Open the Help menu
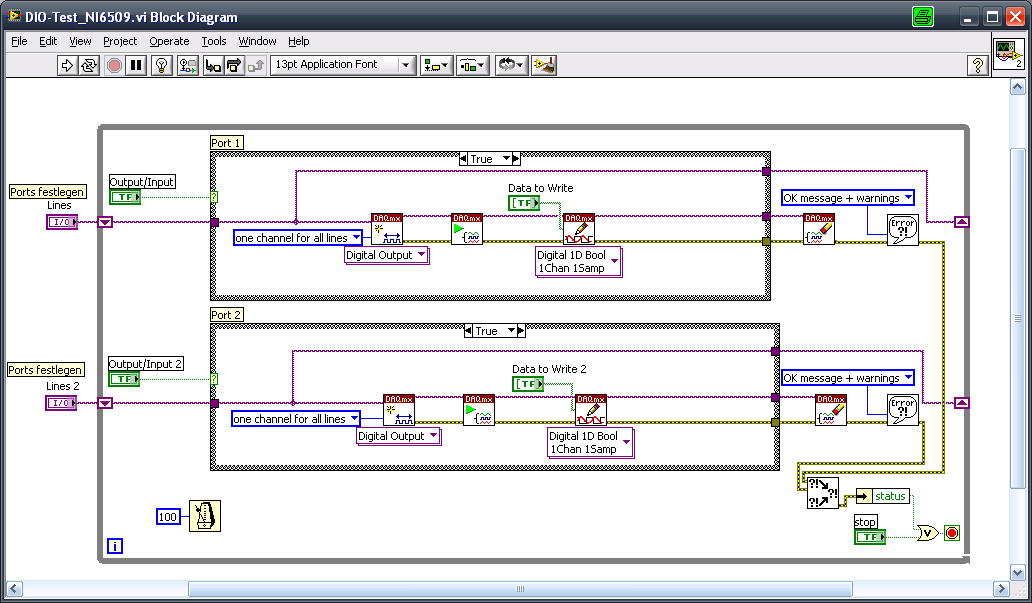The image size is (1032, 603). (298, 41)
